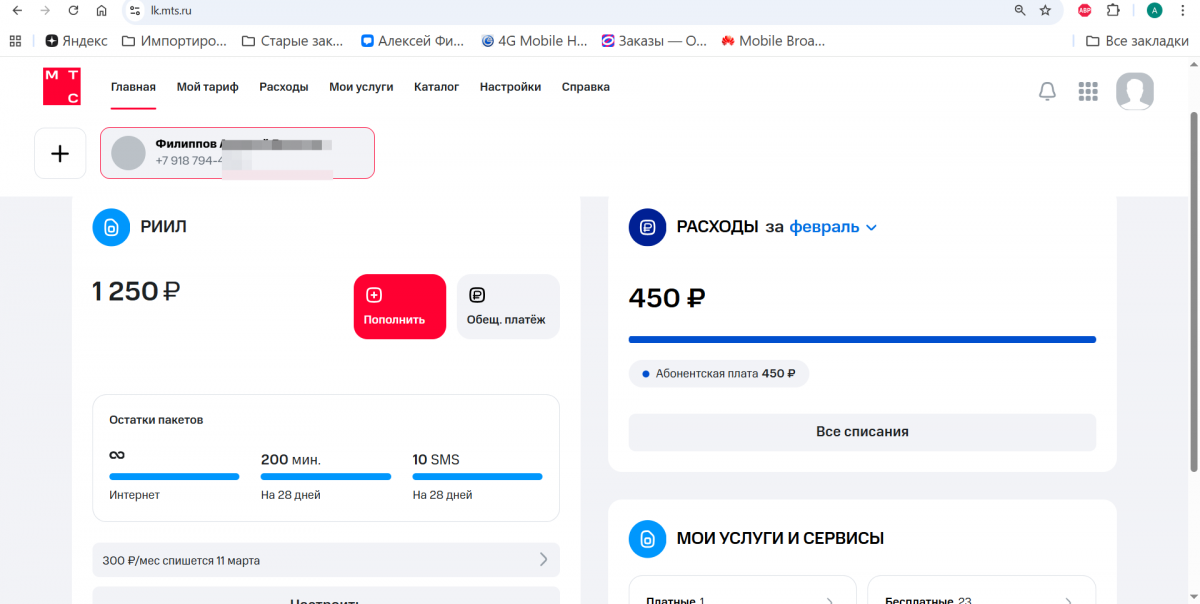Open the apps grid icon
This screenshot has width=1200, height=604.
(x=1088, y=92)
